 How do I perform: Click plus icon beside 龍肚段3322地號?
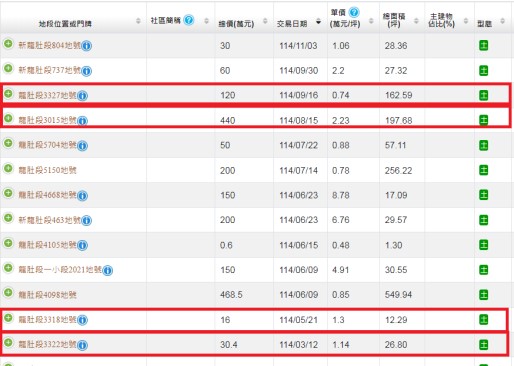pos(8,343)
